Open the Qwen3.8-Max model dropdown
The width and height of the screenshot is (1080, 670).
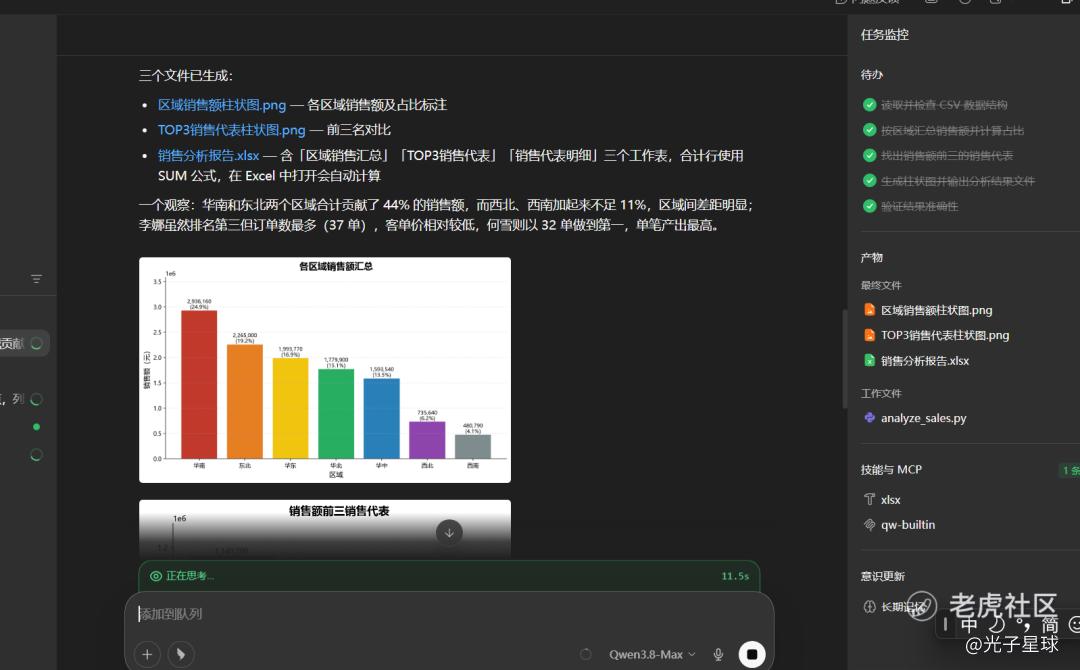(x=652, y=654)
